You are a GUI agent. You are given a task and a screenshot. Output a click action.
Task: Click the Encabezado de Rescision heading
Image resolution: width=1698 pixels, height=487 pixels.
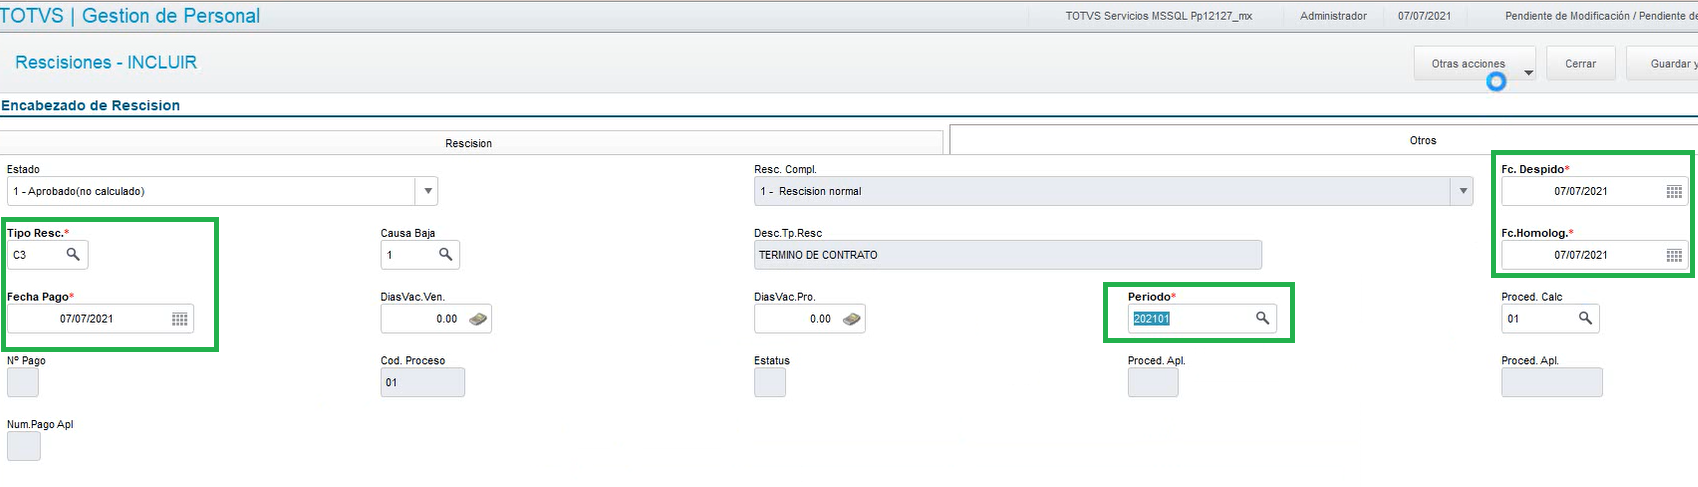[x=91, y=105]
